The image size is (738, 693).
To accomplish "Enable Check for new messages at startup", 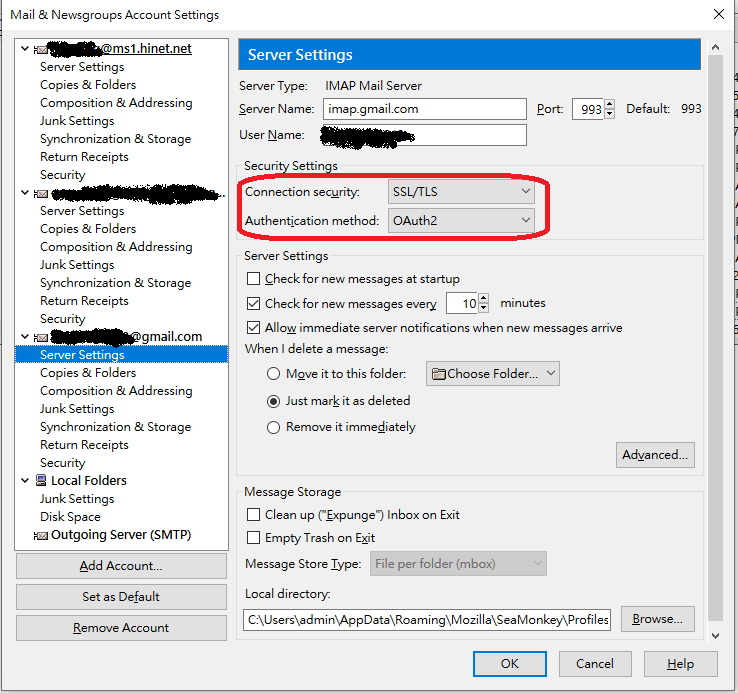I will pyautogui.click(x=253, y=279).
